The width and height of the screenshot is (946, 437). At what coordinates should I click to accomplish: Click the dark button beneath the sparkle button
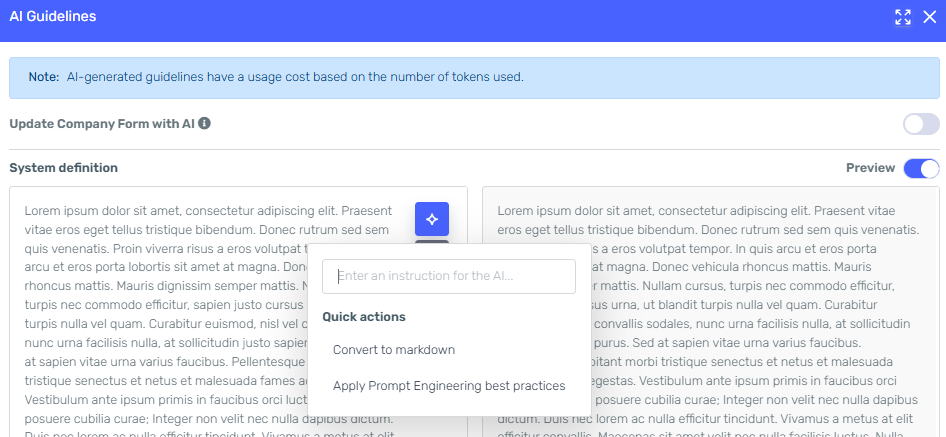point(432,242)
